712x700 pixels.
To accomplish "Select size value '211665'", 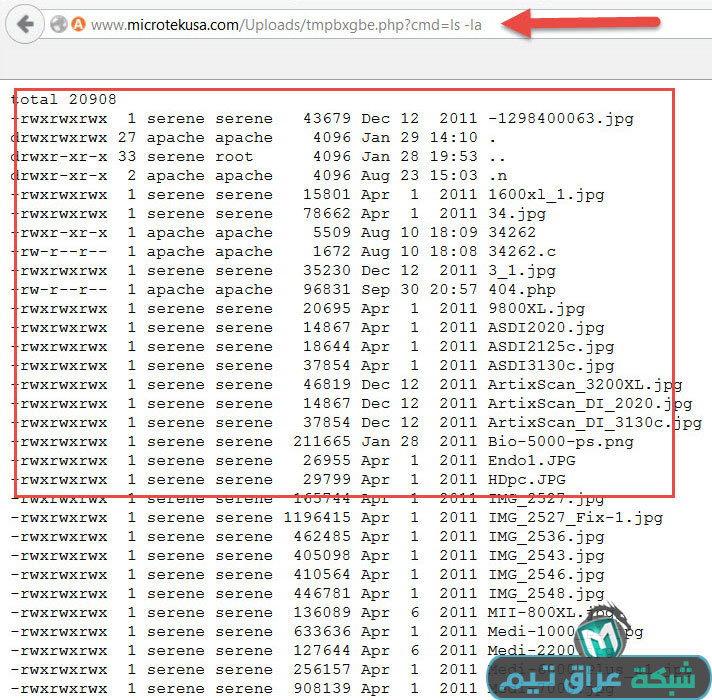I will pos(322,441).
